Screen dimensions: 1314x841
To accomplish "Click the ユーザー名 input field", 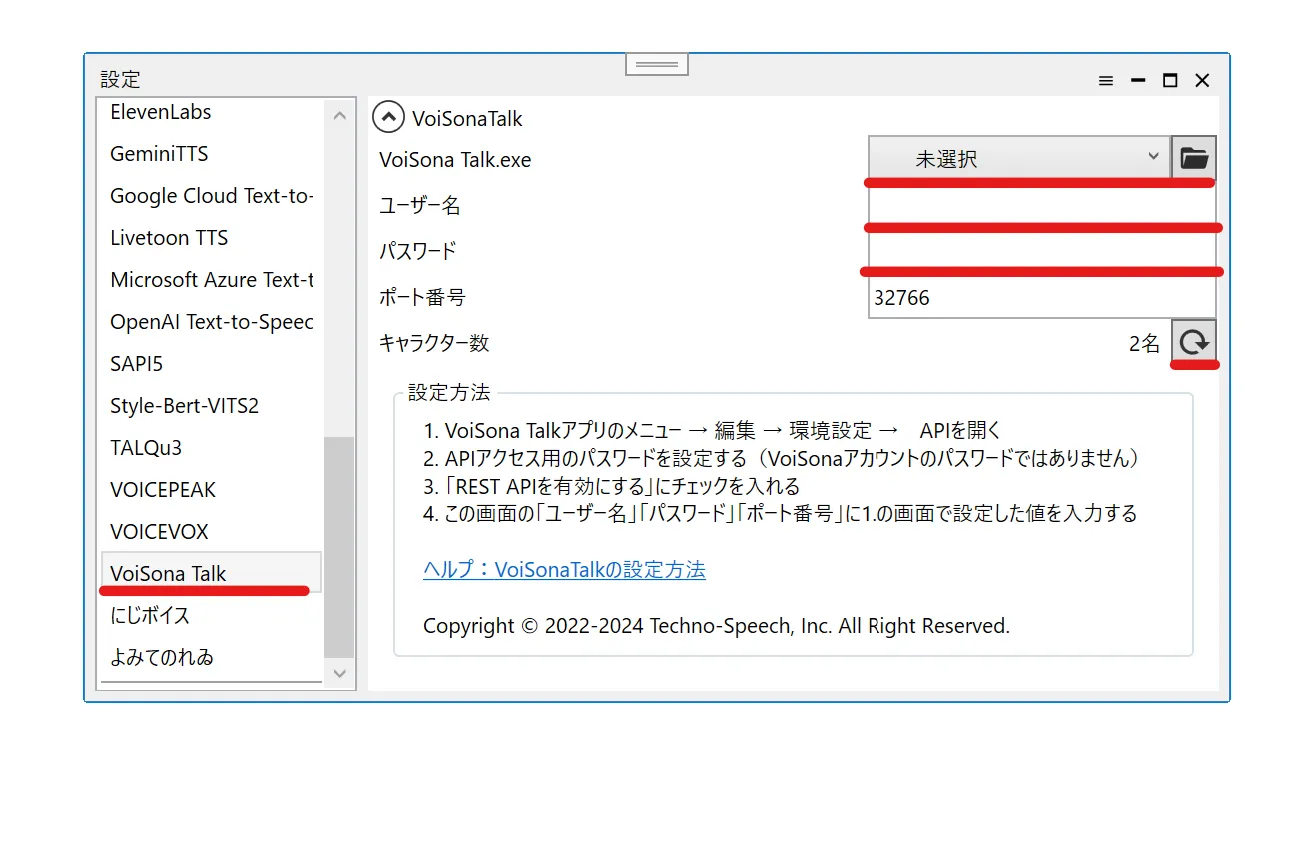I will click(1042, 205).
